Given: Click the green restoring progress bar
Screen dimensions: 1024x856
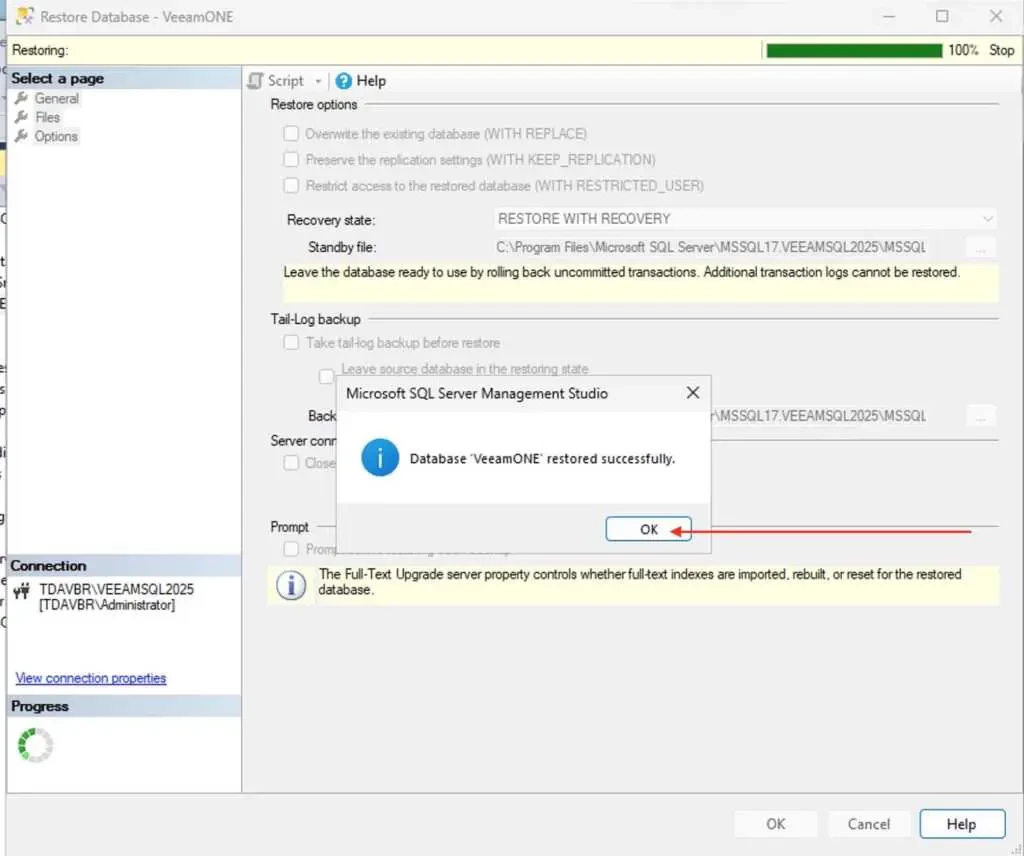Looking at the screenshot, I should [854, 50].
